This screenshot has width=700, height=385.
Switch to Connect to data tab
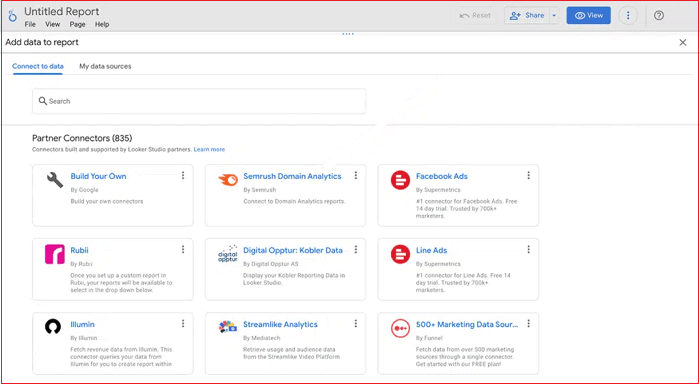pos(38,66)
